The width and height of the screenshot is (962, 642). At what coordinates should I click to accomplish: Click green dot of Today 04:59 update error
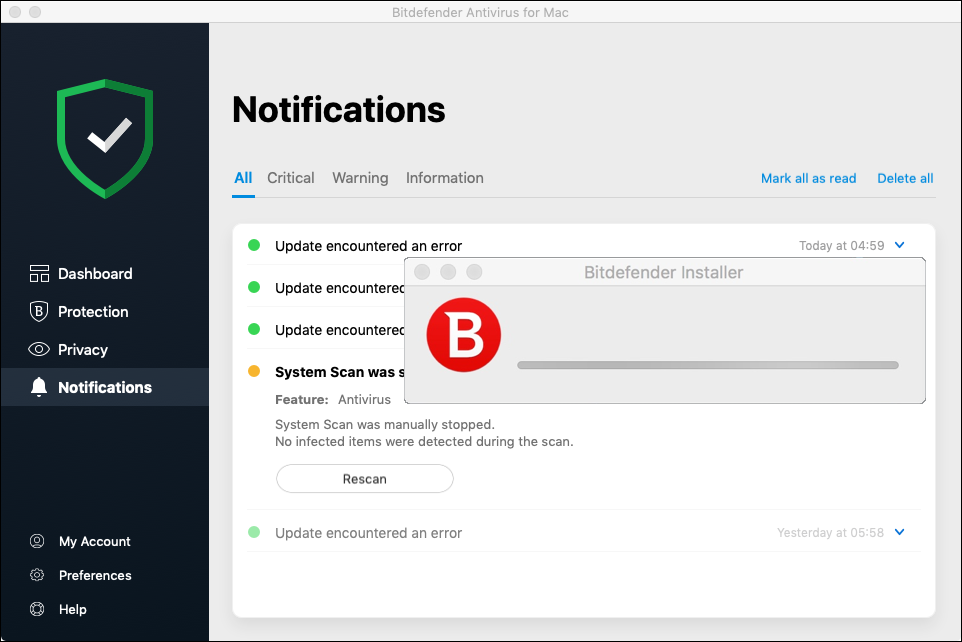pos(254,246)
